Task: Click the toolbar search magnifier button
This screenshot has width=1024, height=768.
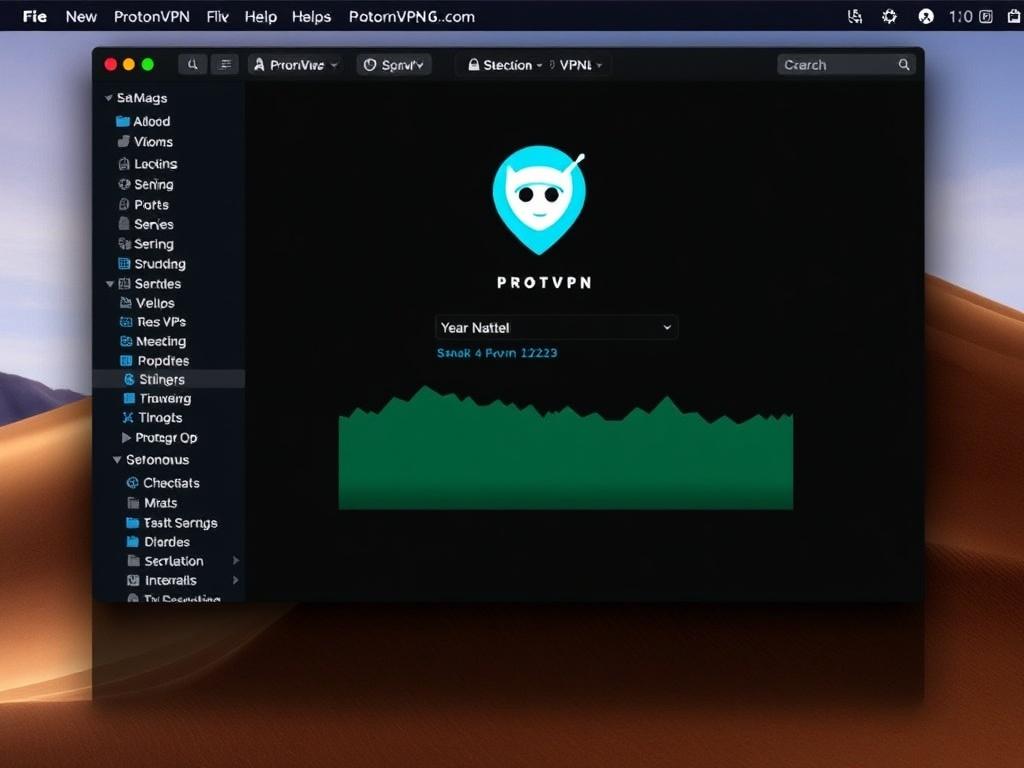Action: click(x=193, y=64)
